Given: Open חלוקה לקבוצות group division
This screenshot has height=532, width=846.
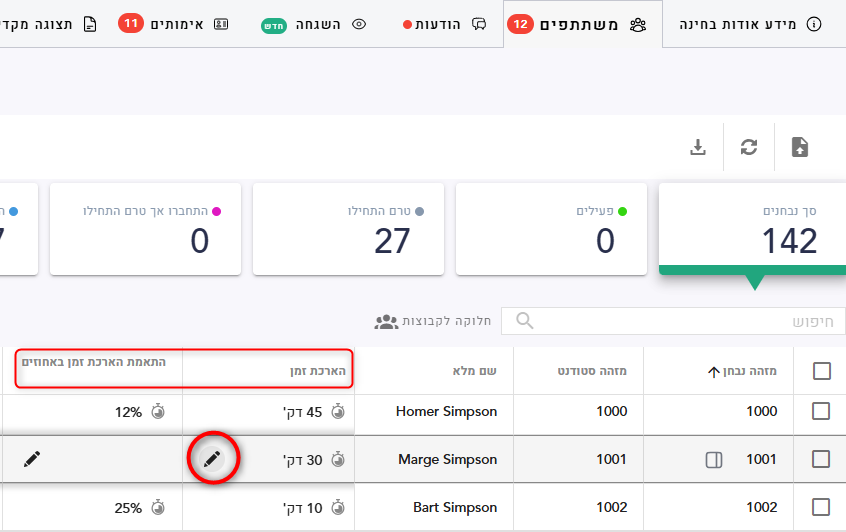Looking at the screenshot, I should tap(433, 322).
